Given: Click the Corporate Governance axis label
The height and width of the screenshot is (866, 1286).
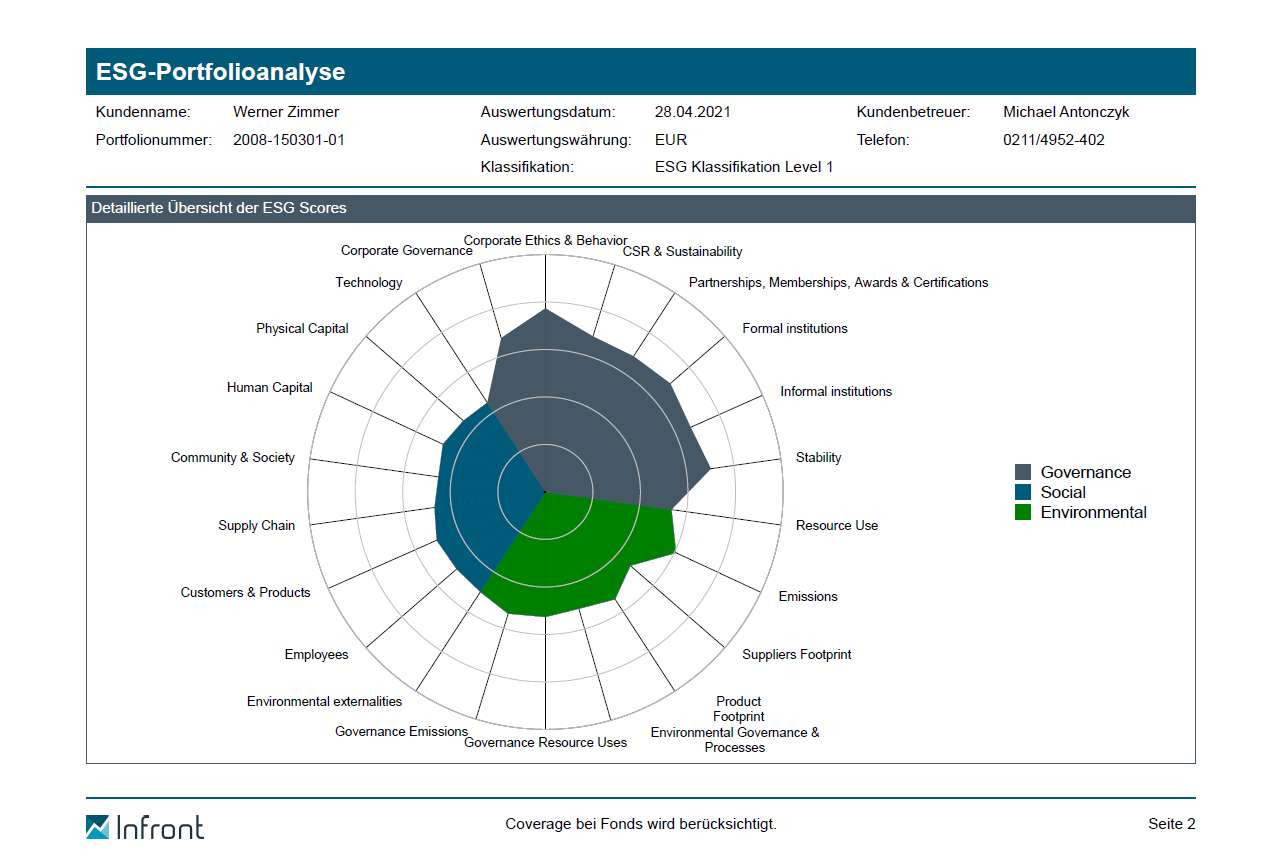Looking at the screenshot, I should [x=406, y=251].
